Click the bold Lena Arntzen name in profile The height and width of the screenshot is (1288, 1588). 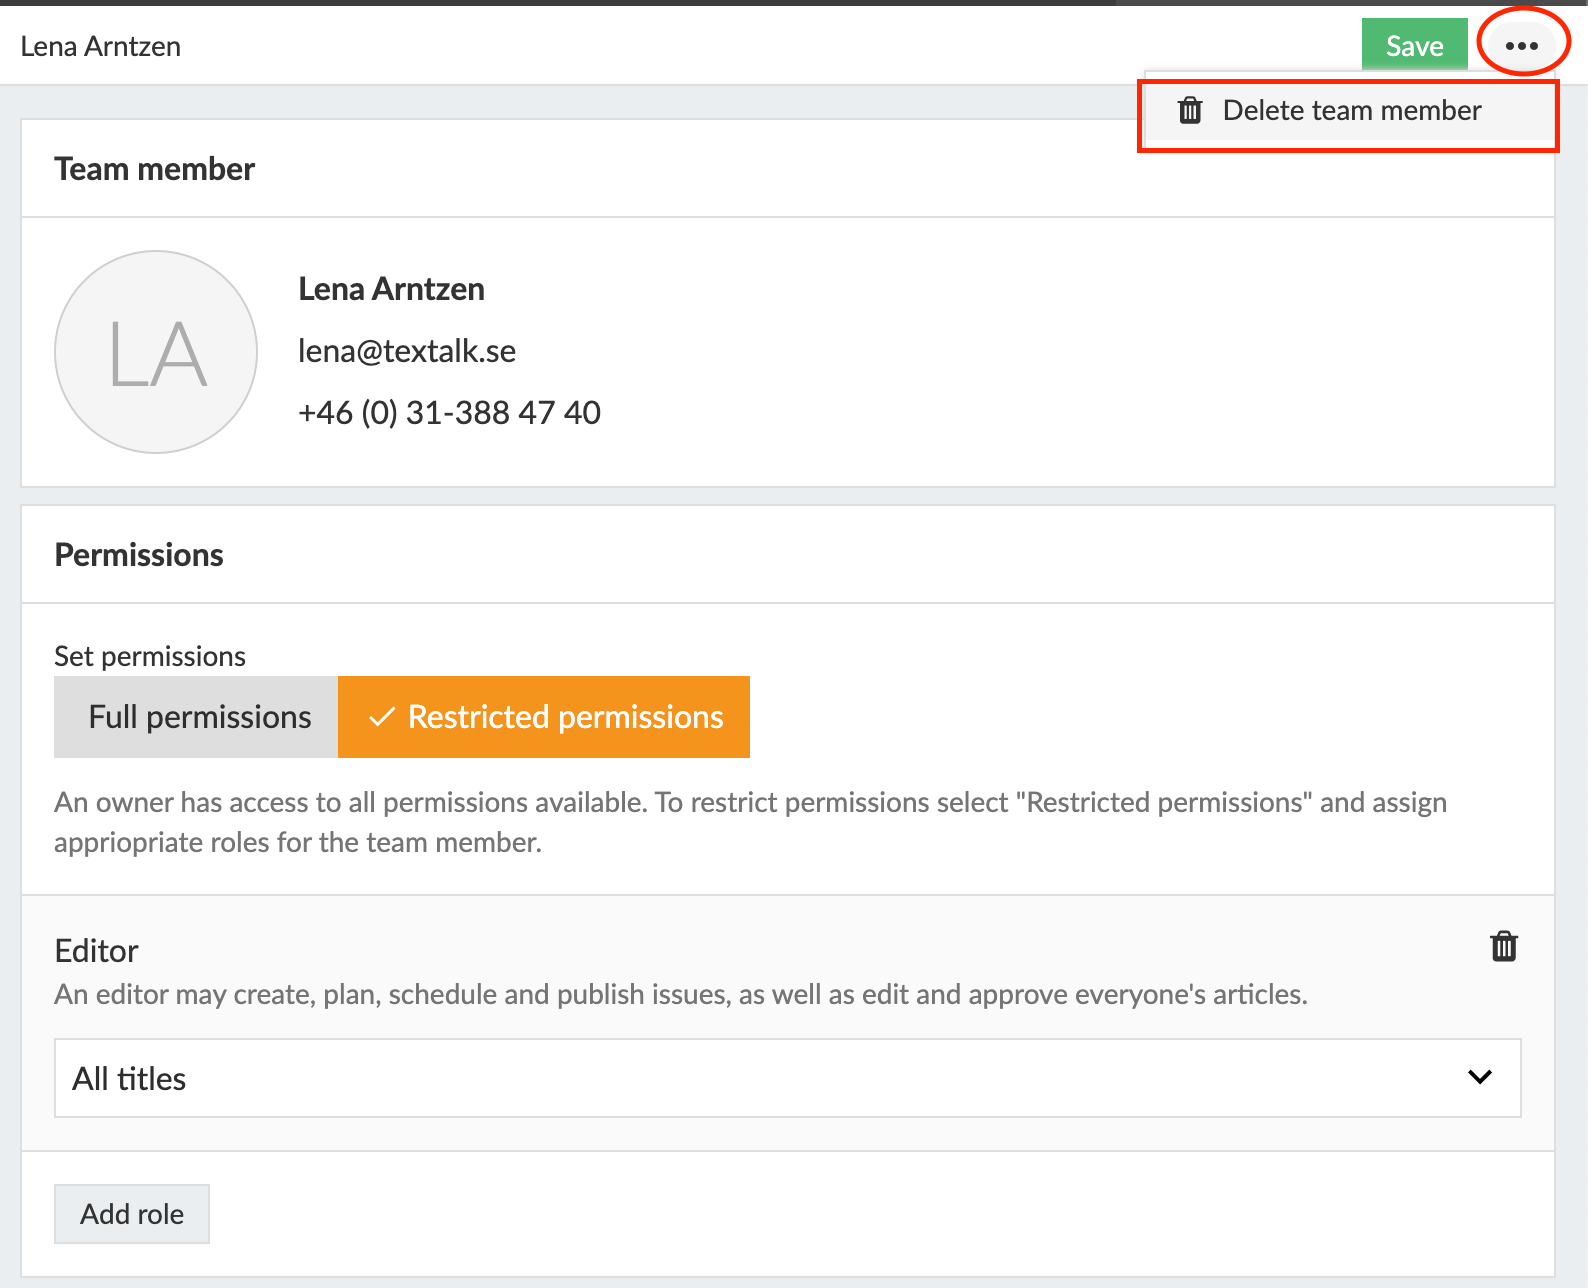pos(391,289)
